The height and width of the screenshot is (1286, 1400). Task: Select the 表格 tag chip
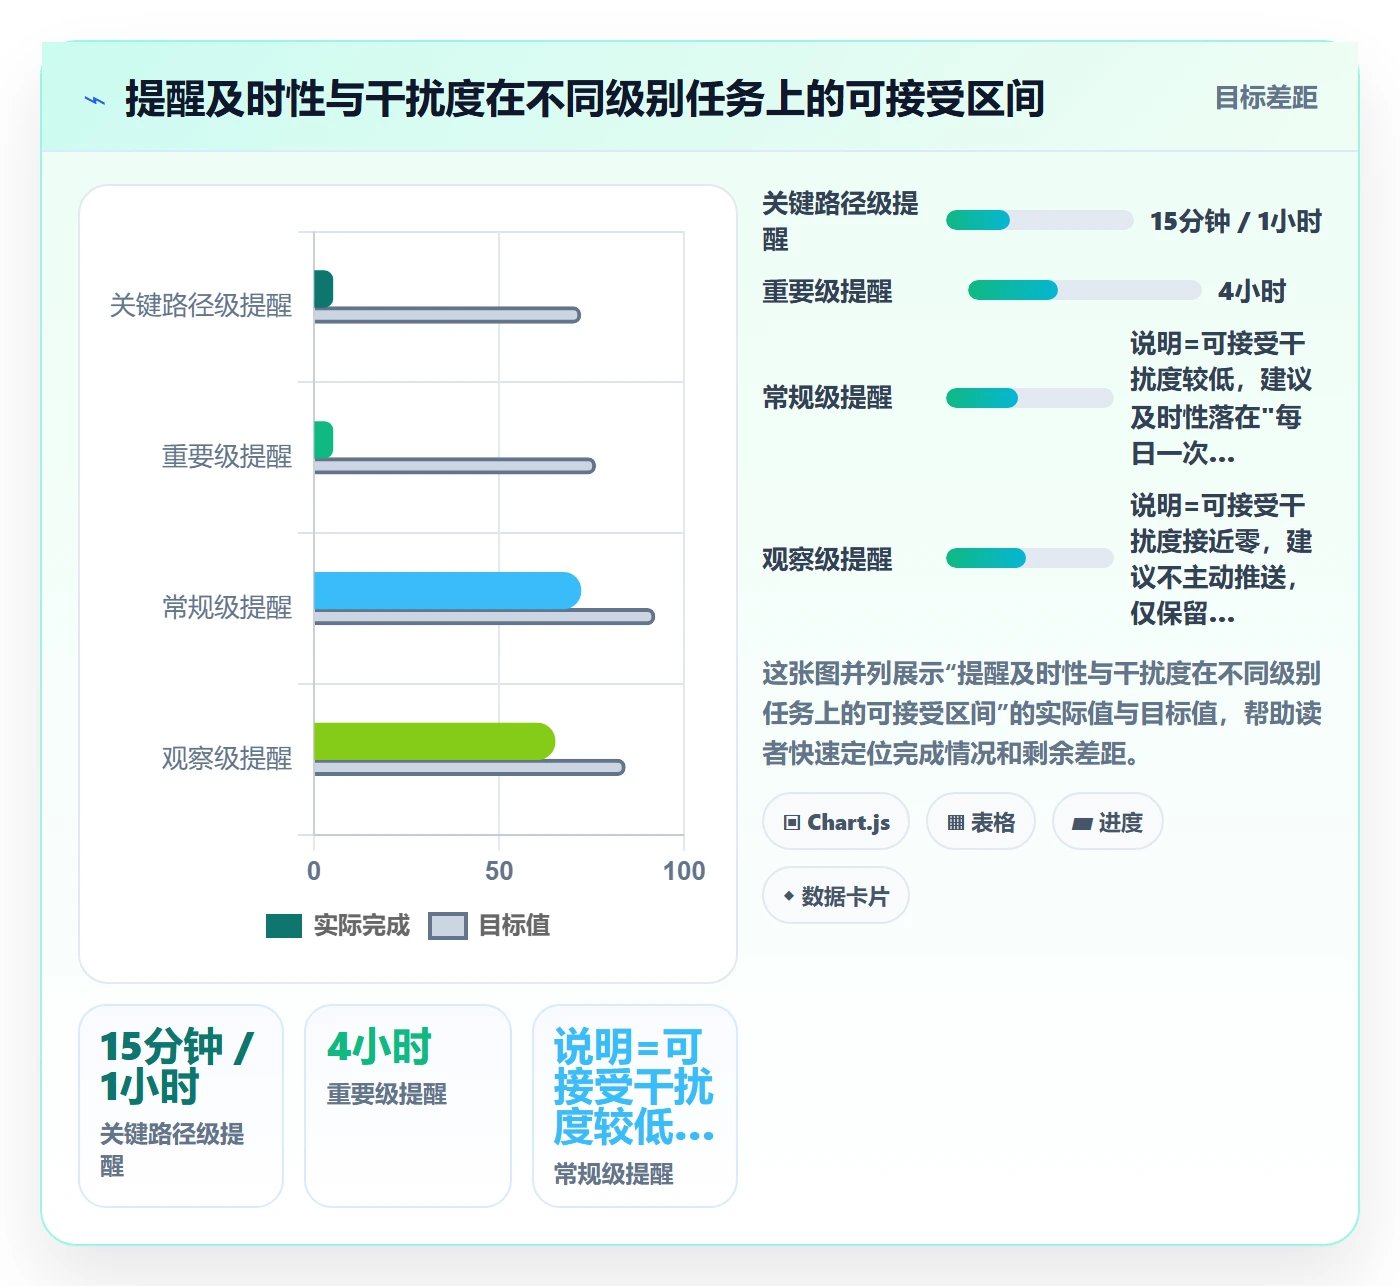pyautogui.click(x=981, y=822)
